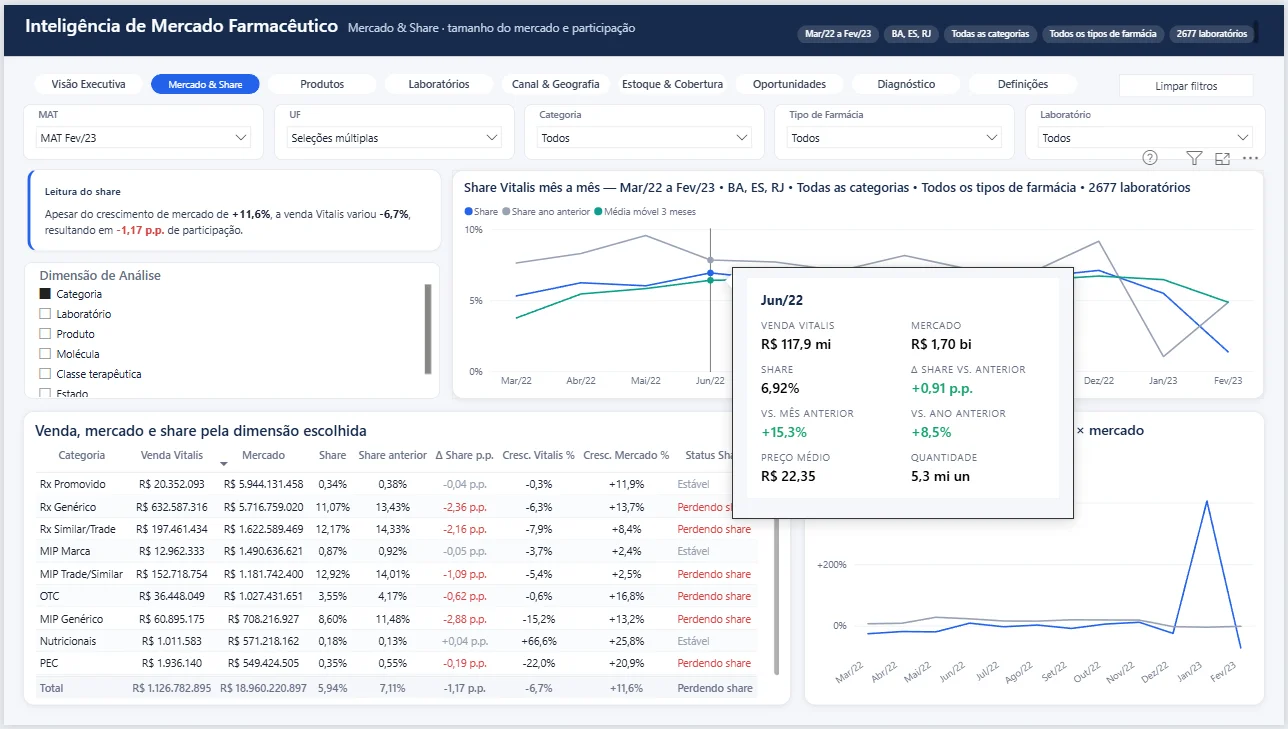Open the Estoque & Cobertura tab
Image resolution: width=1288 pixels, height=729 pixels.
[672, 84]
